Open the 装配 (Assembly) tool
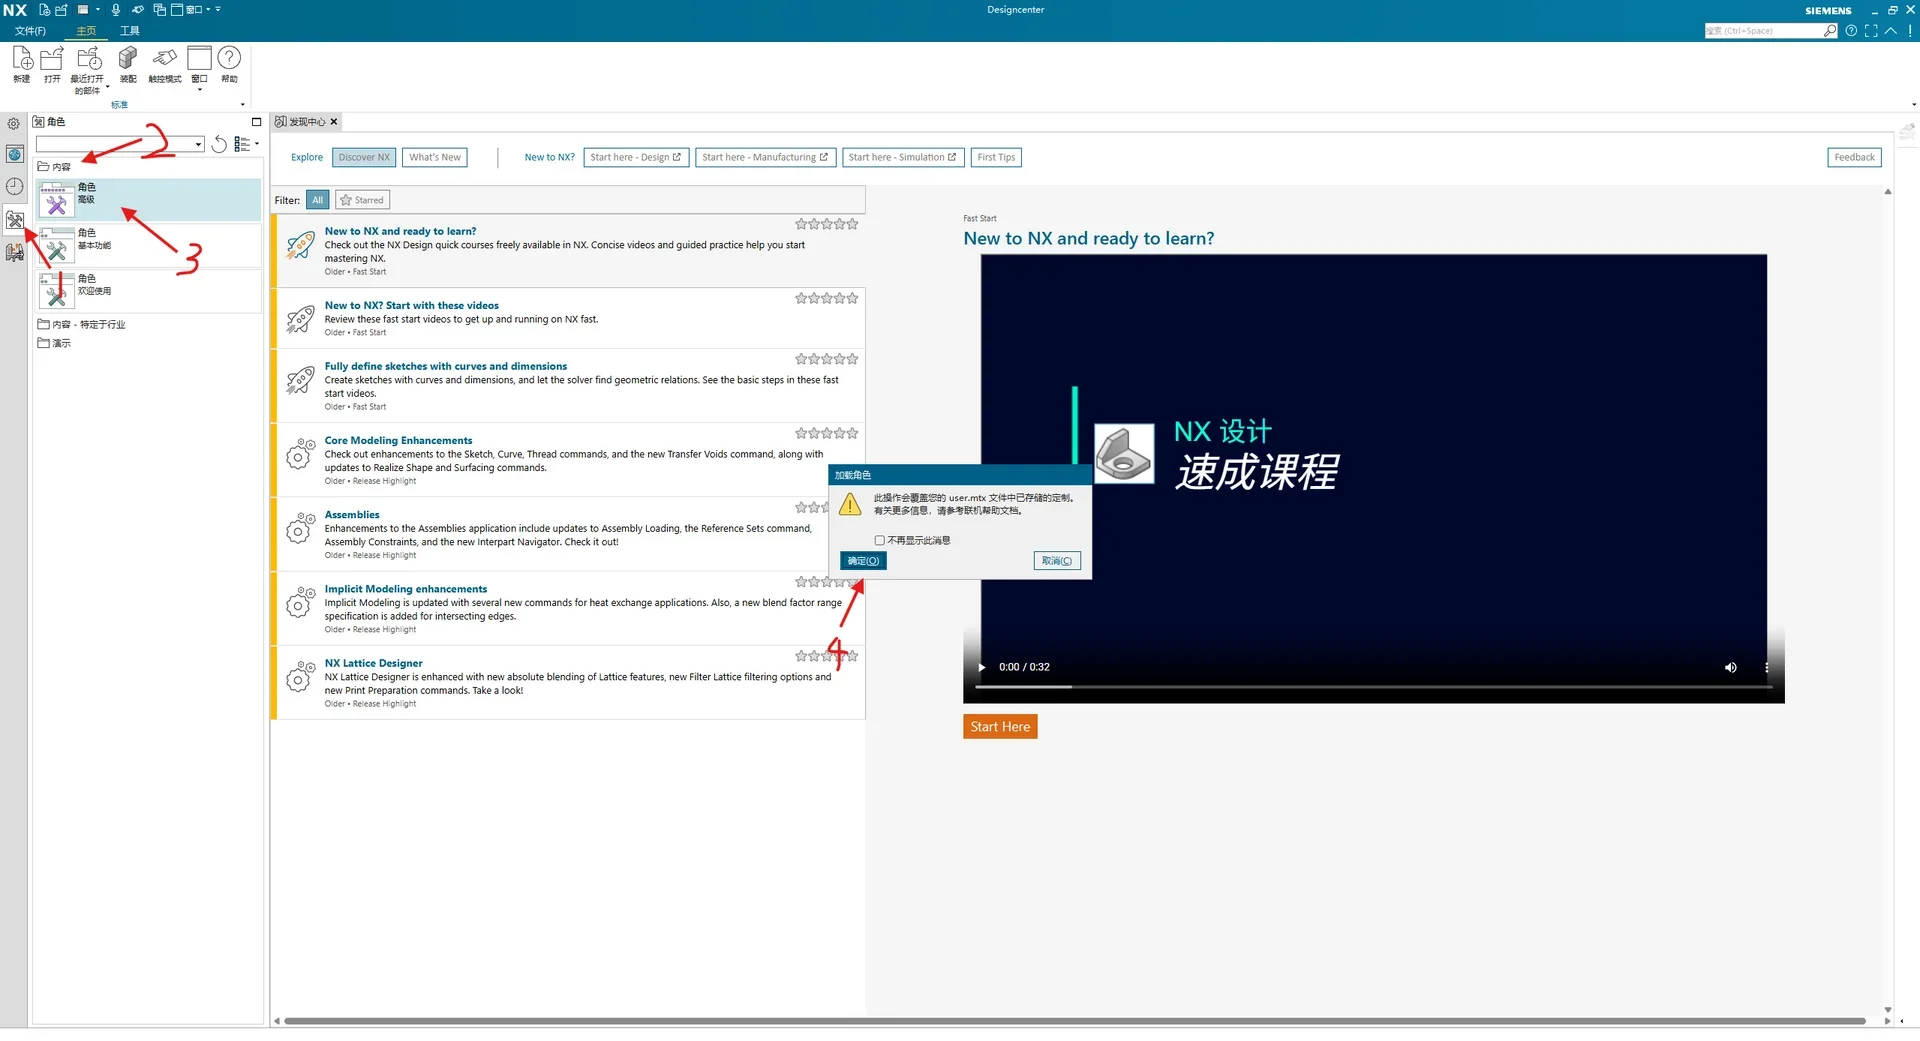Image resolution: width=1920 pixels, height=1041 pixels. click(x=128, y=62)
